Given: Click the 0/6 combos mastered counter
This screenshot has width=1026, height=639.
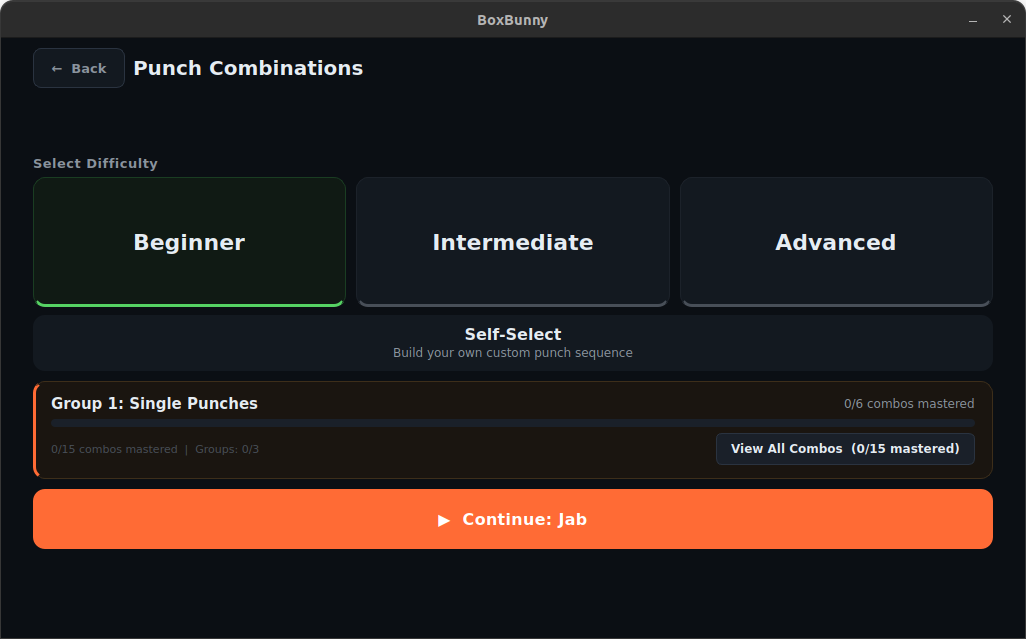Looking at the screenshot, I should pos(908,404).
